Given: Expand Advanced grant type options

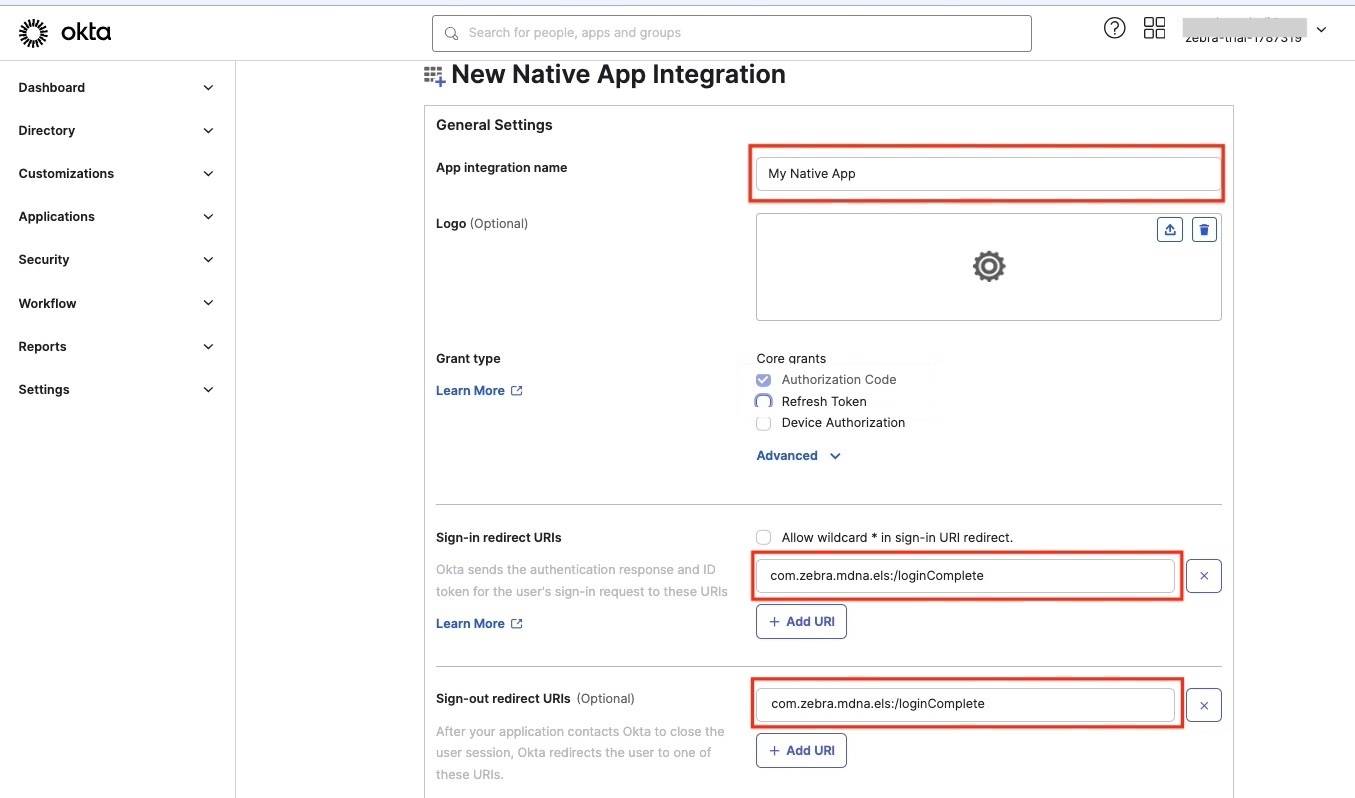Looking at the screenshot, I should coord(798,456).
